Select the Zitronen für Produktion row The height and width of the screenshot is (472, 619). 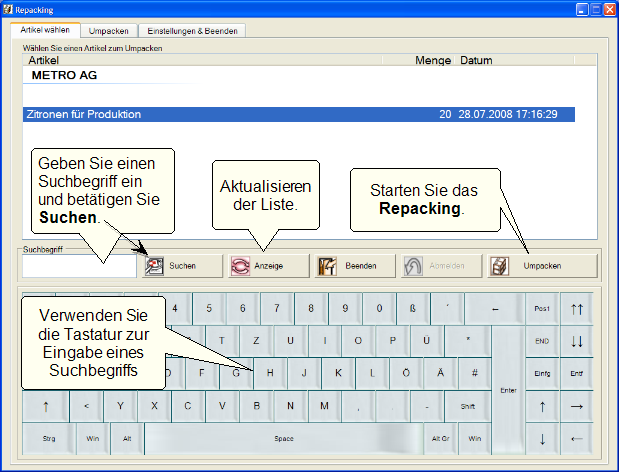point(298,115)
